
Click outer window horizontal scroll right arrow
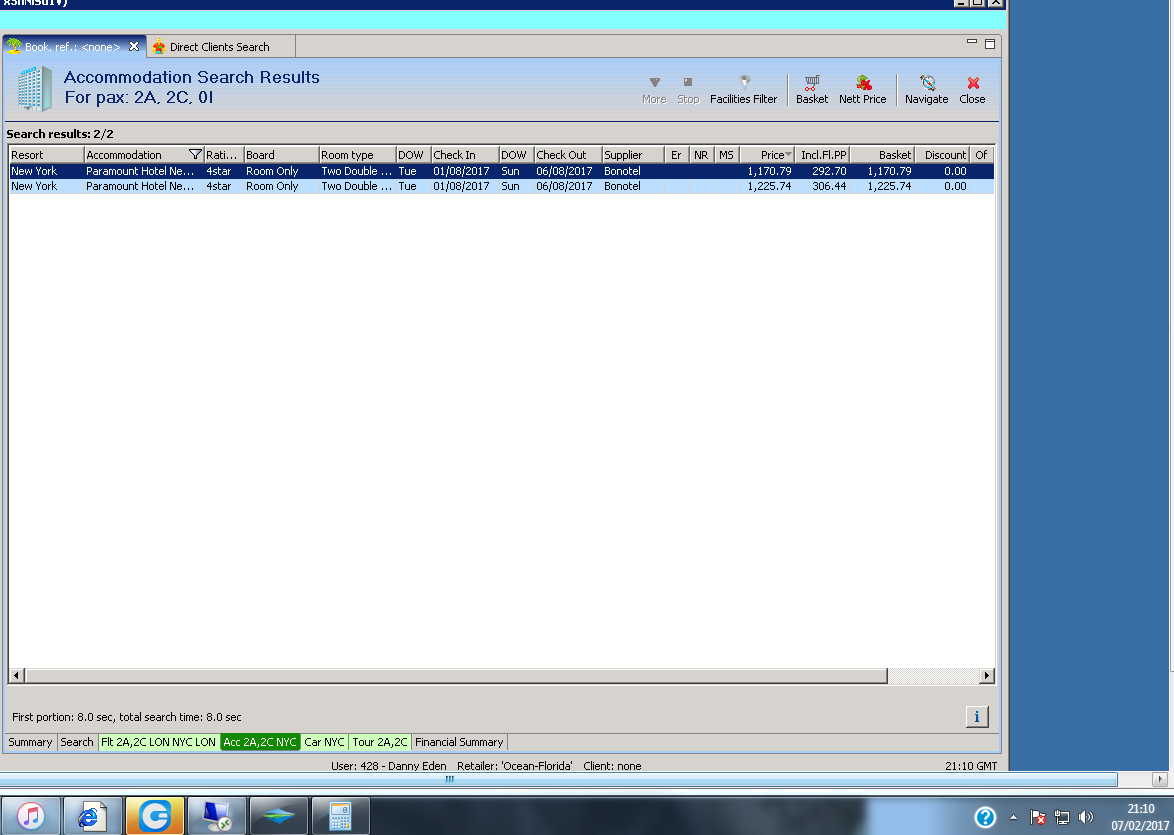1161,779
